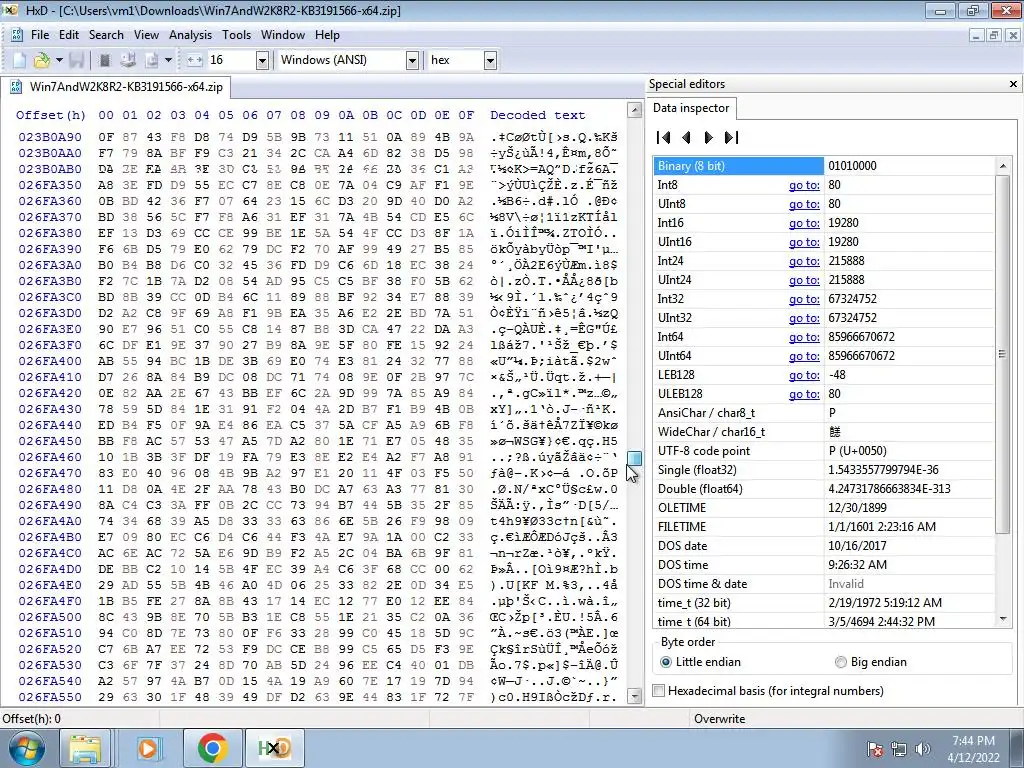Open the hex offset base dropdown
Screen dimensions: 1024x768
tap(490, 61)
